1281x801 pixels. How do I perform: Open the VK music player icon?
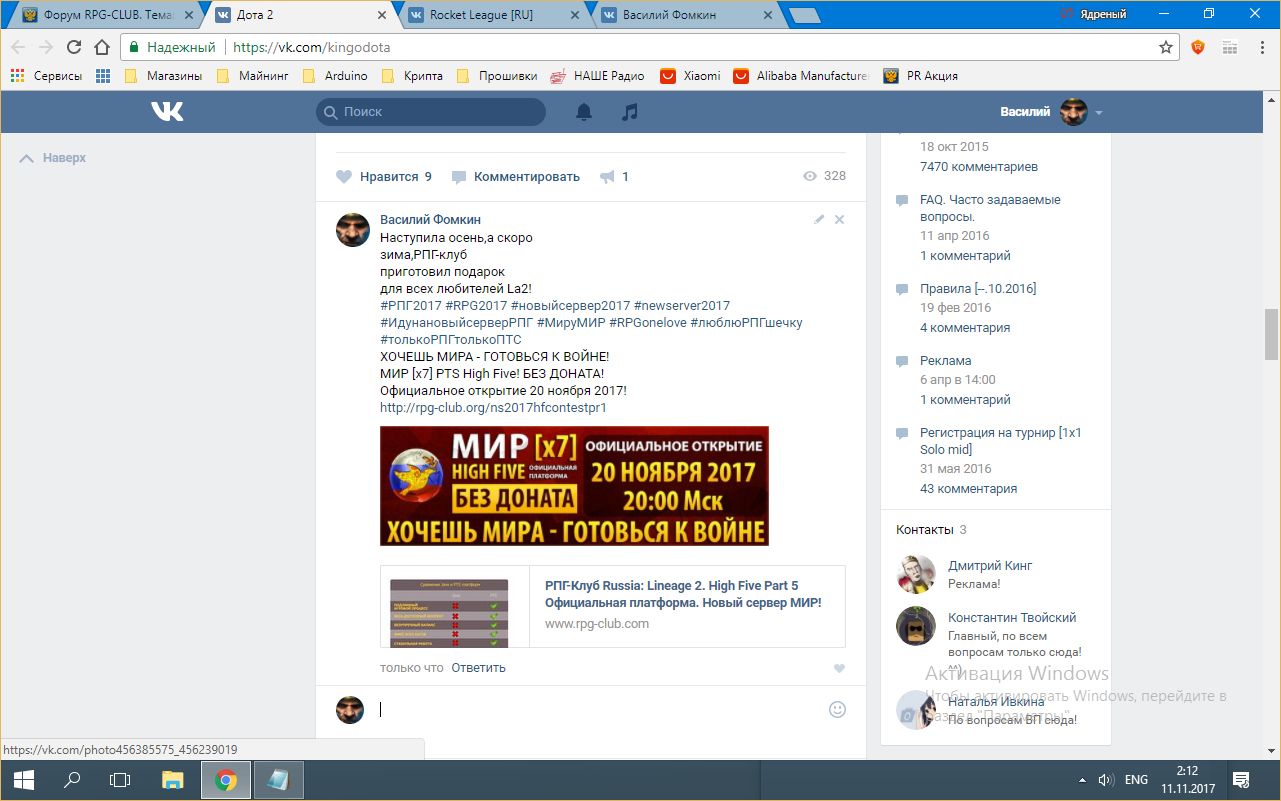click(x=629, y=112)
